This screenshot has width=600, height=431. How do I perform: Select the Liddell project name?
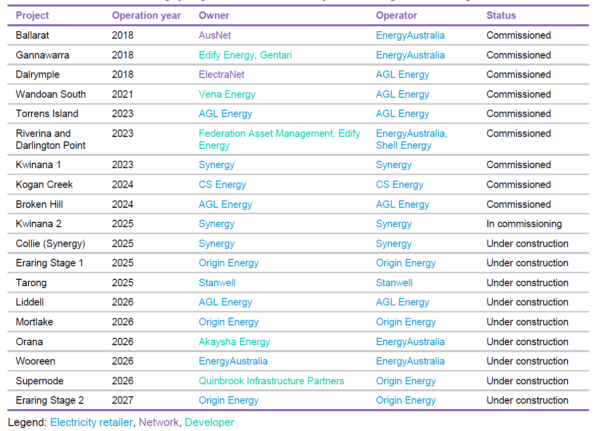[x=30, y=302]
